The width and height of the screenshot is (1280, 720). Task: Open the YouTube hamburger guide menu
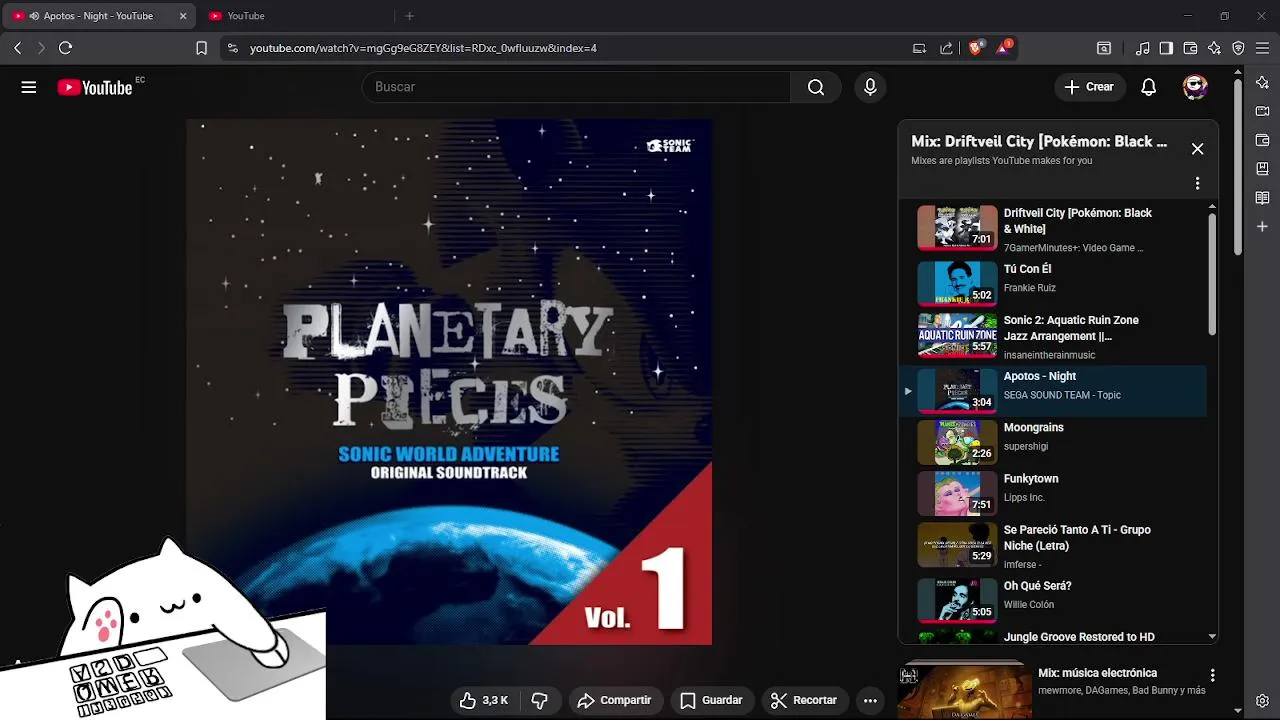pyautogui.click(x=29, y=87)
